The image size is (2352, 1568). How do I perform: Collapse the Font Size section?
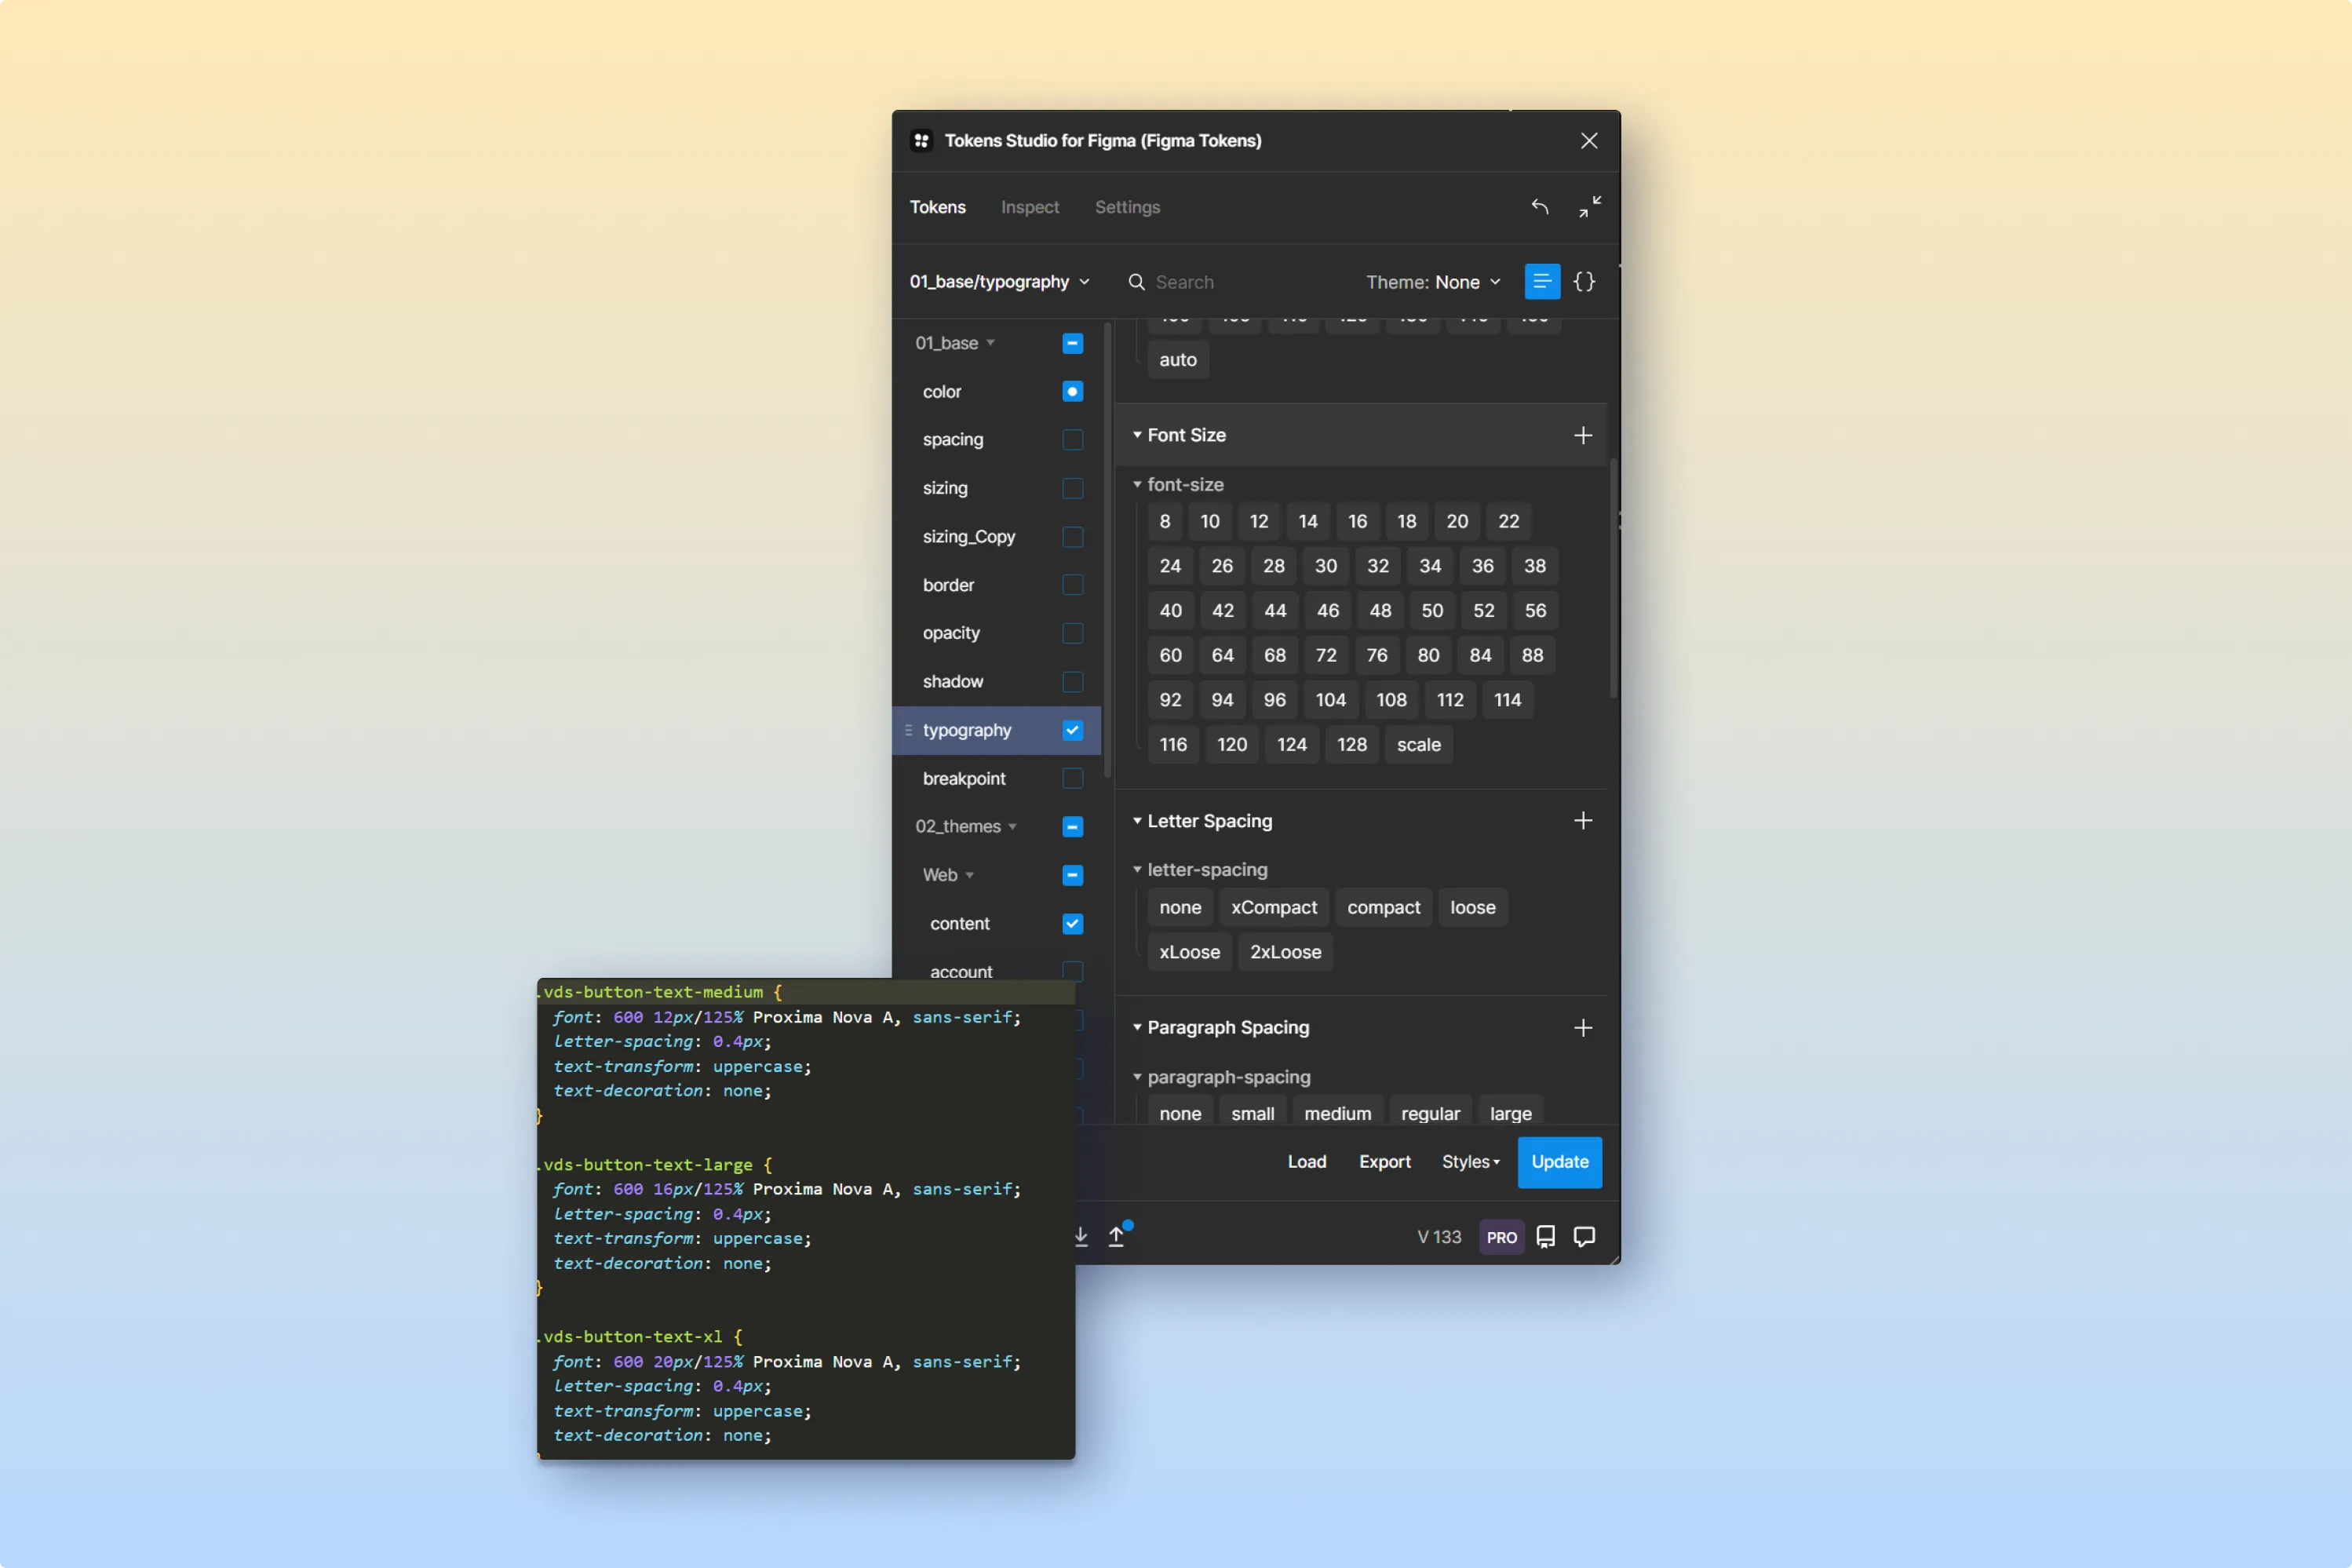[1137, 435]
